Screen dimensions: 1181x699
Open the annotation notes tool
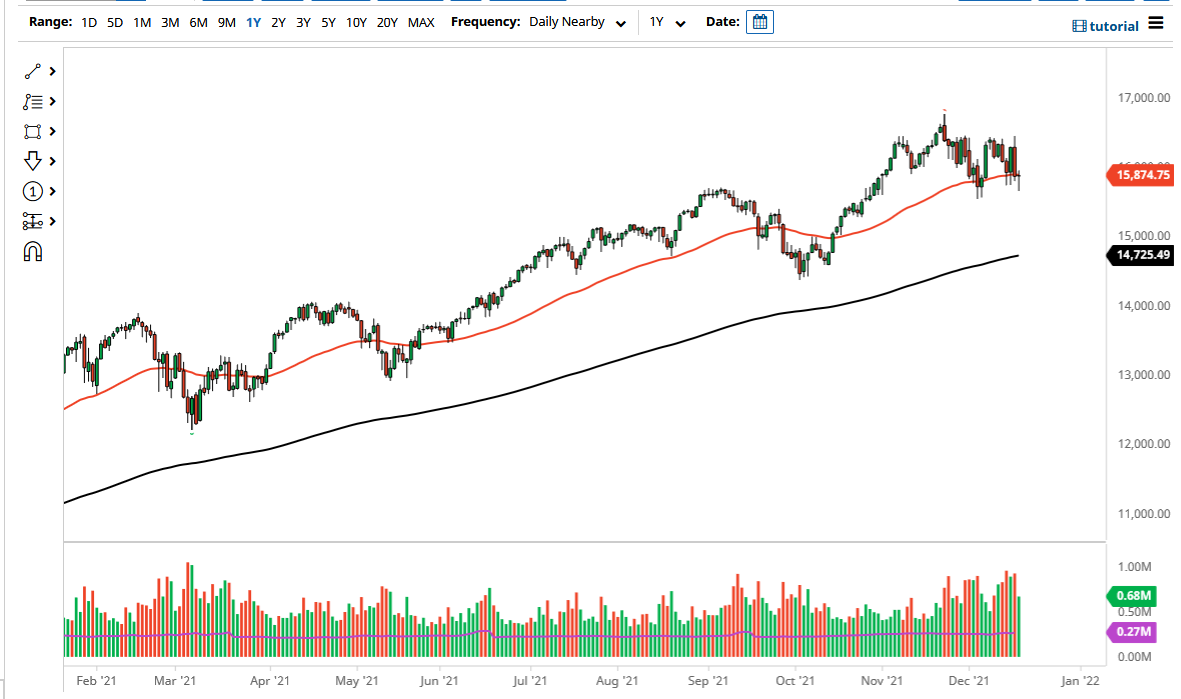coord(31,101)
